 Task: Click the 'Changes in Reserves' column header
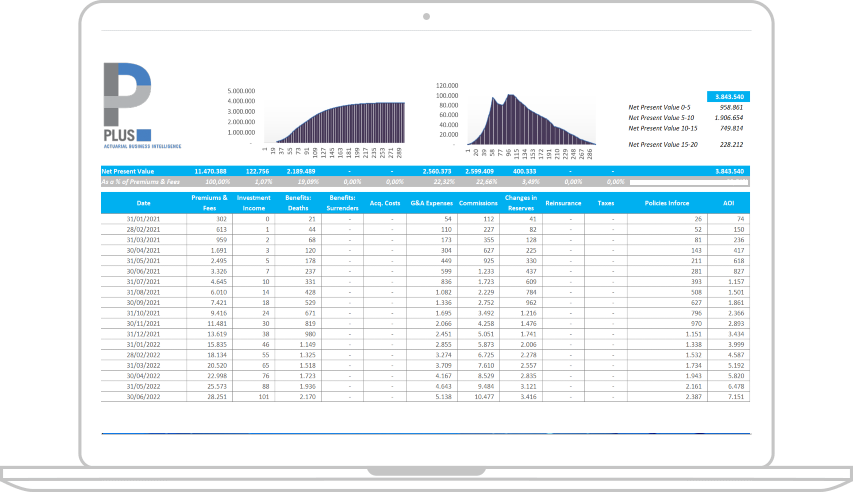(x=521, y=203)
